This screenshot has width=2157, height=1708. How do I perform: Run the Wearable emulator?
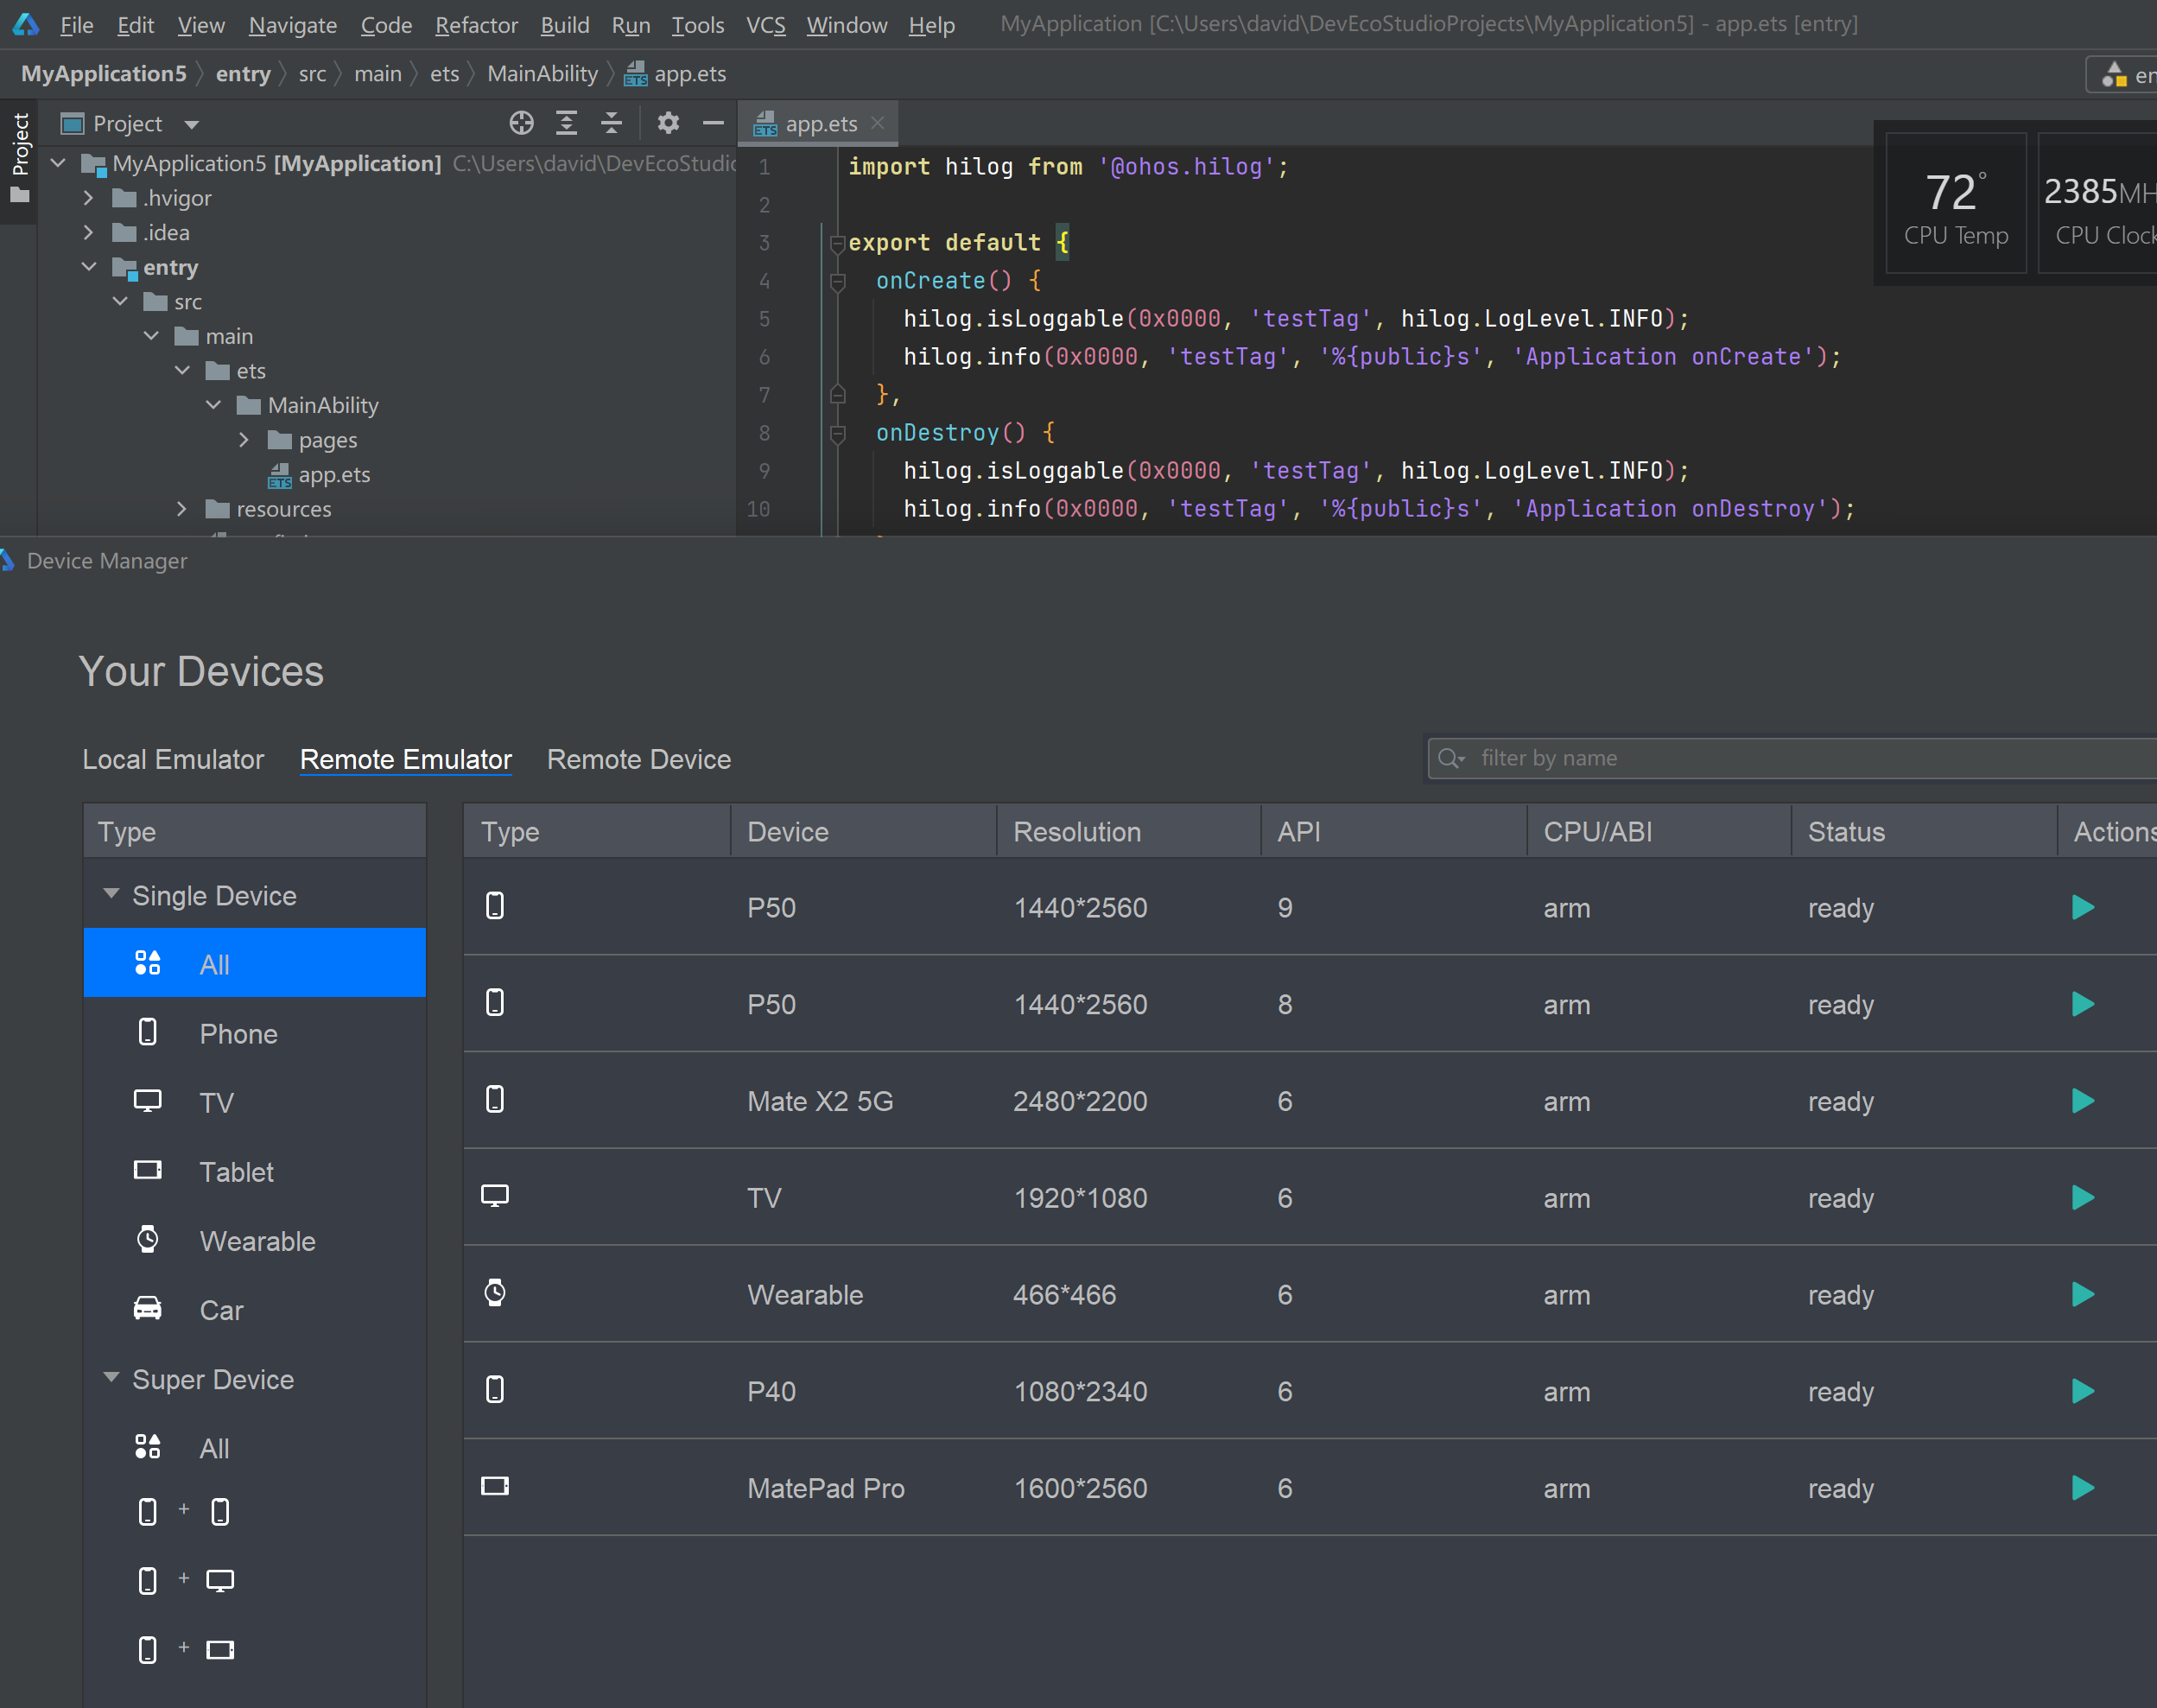(x=2083, y=1294)
